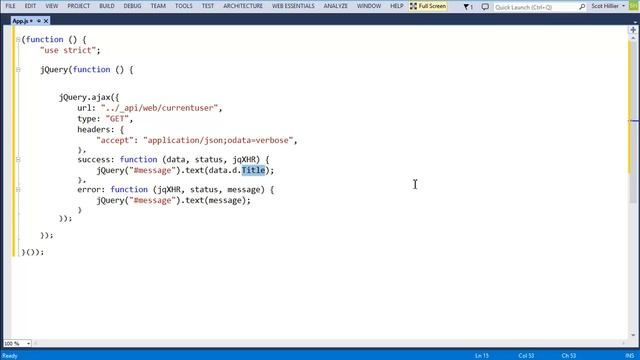Open the WEB ESSENTIALS menu
This screenshot has height=360, width=640.
pos(293,6)
